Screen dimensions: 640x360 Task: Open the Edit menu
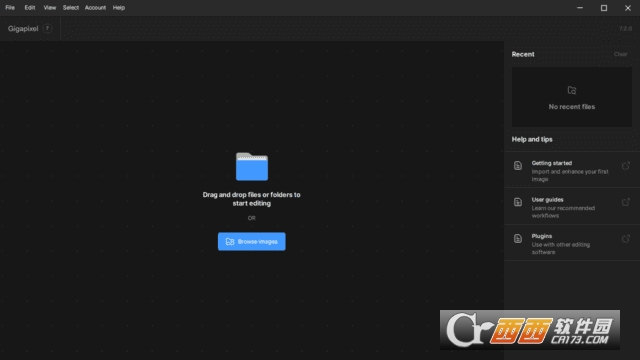30,8
